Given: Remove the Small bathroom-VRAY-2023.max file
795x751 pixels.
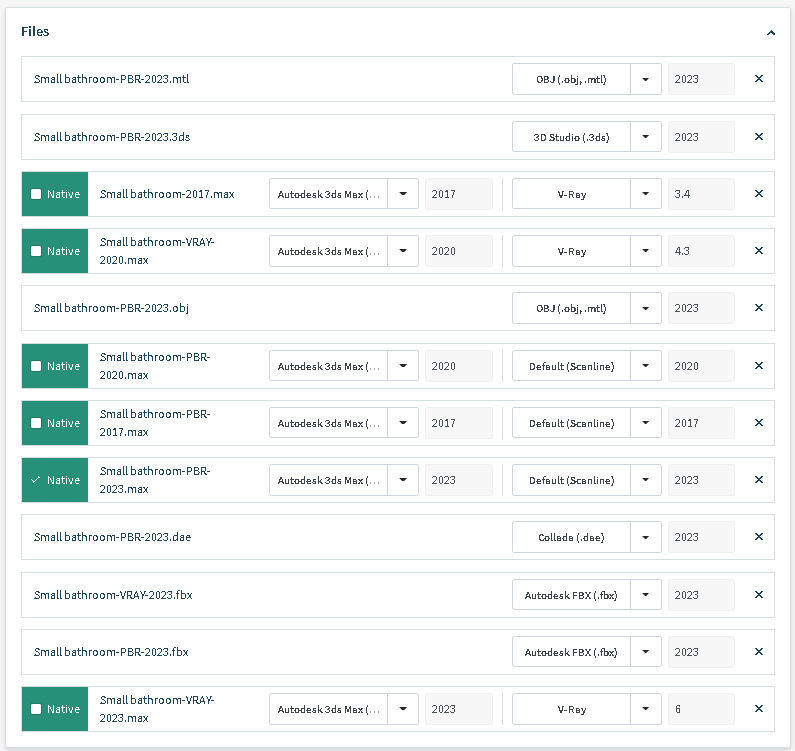Looking at the screenshot, I should point(758,709).
